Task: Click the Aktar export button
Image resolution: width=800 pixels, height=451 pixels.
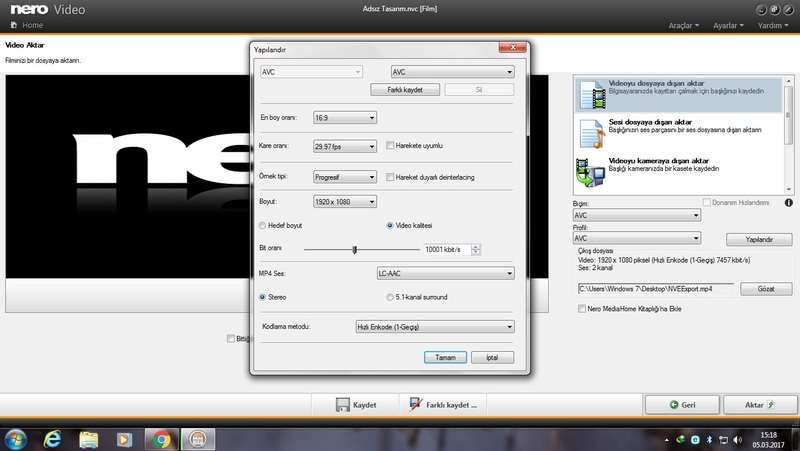Action: [760, 405]
